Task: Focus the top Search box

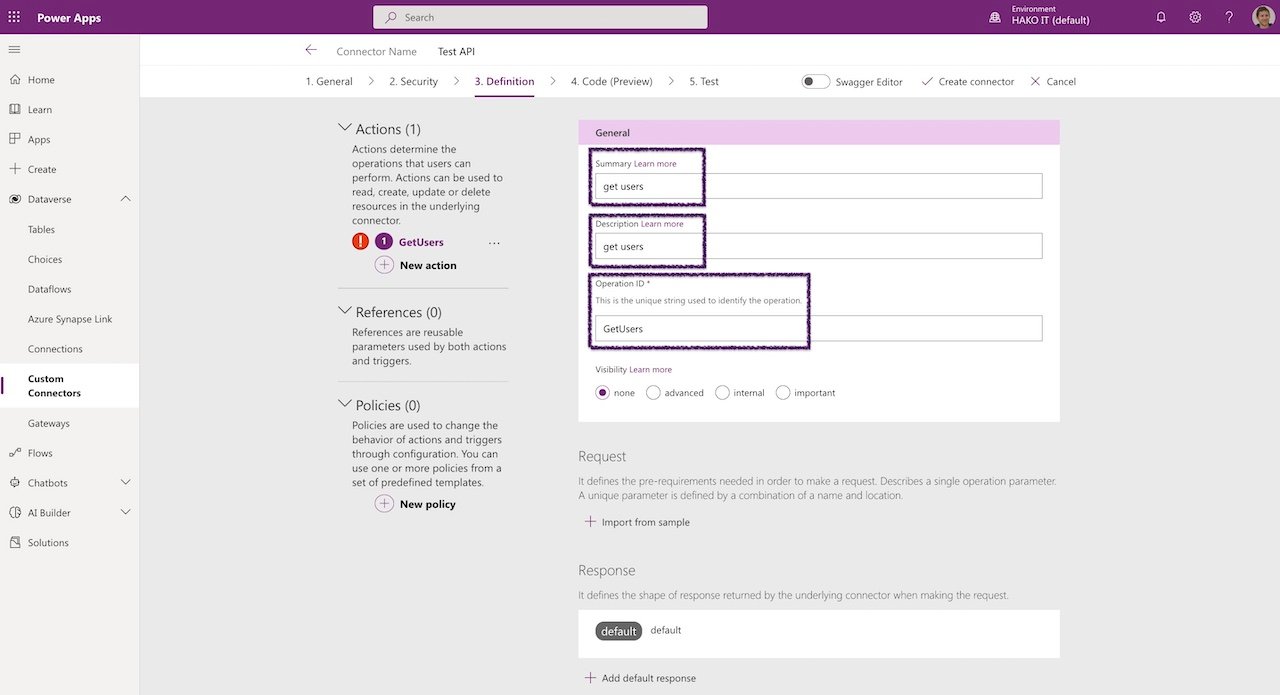Action: tap(540, 17)
